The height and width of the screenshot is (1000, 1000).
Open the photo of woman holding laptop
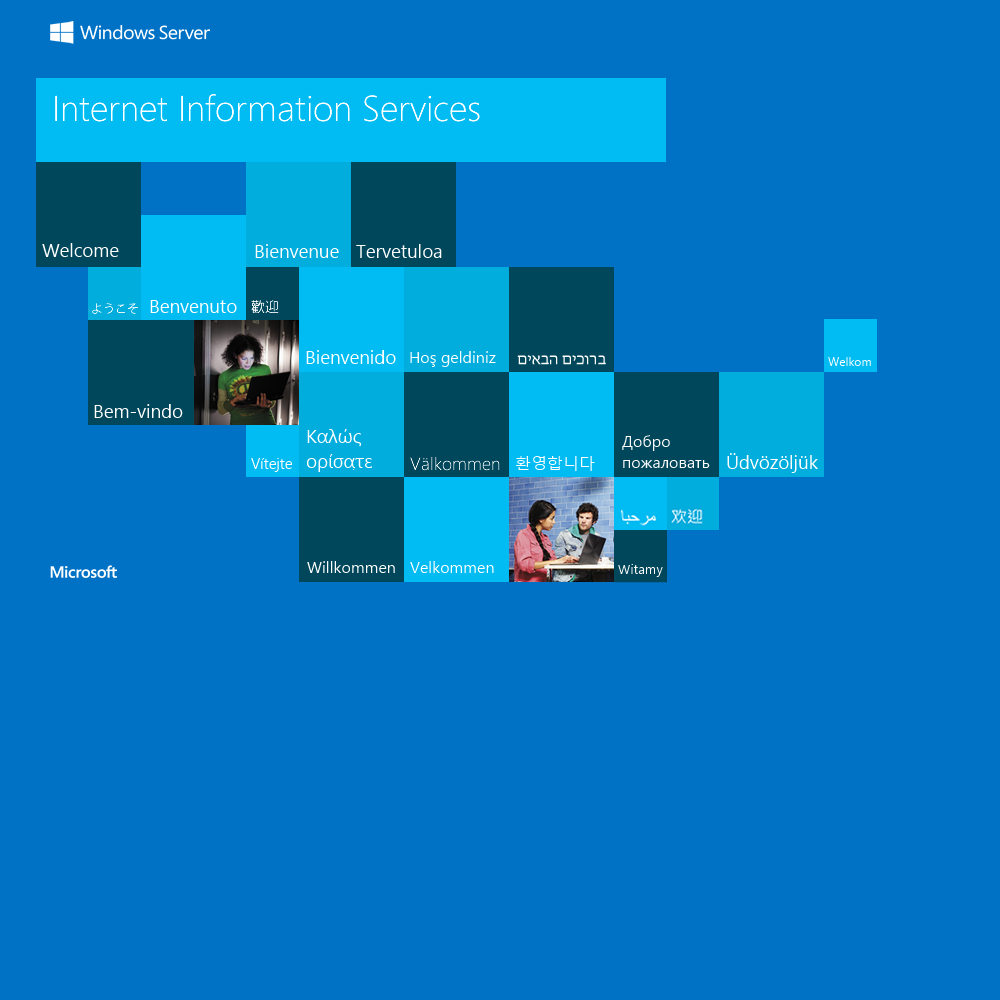246,372
